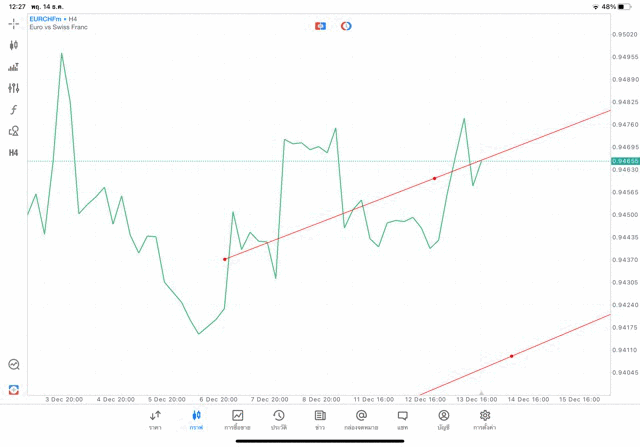Open the การซื้อขาย (Trade) tab
This screenshot has height=447, width=640.
(x=238, y=420)
